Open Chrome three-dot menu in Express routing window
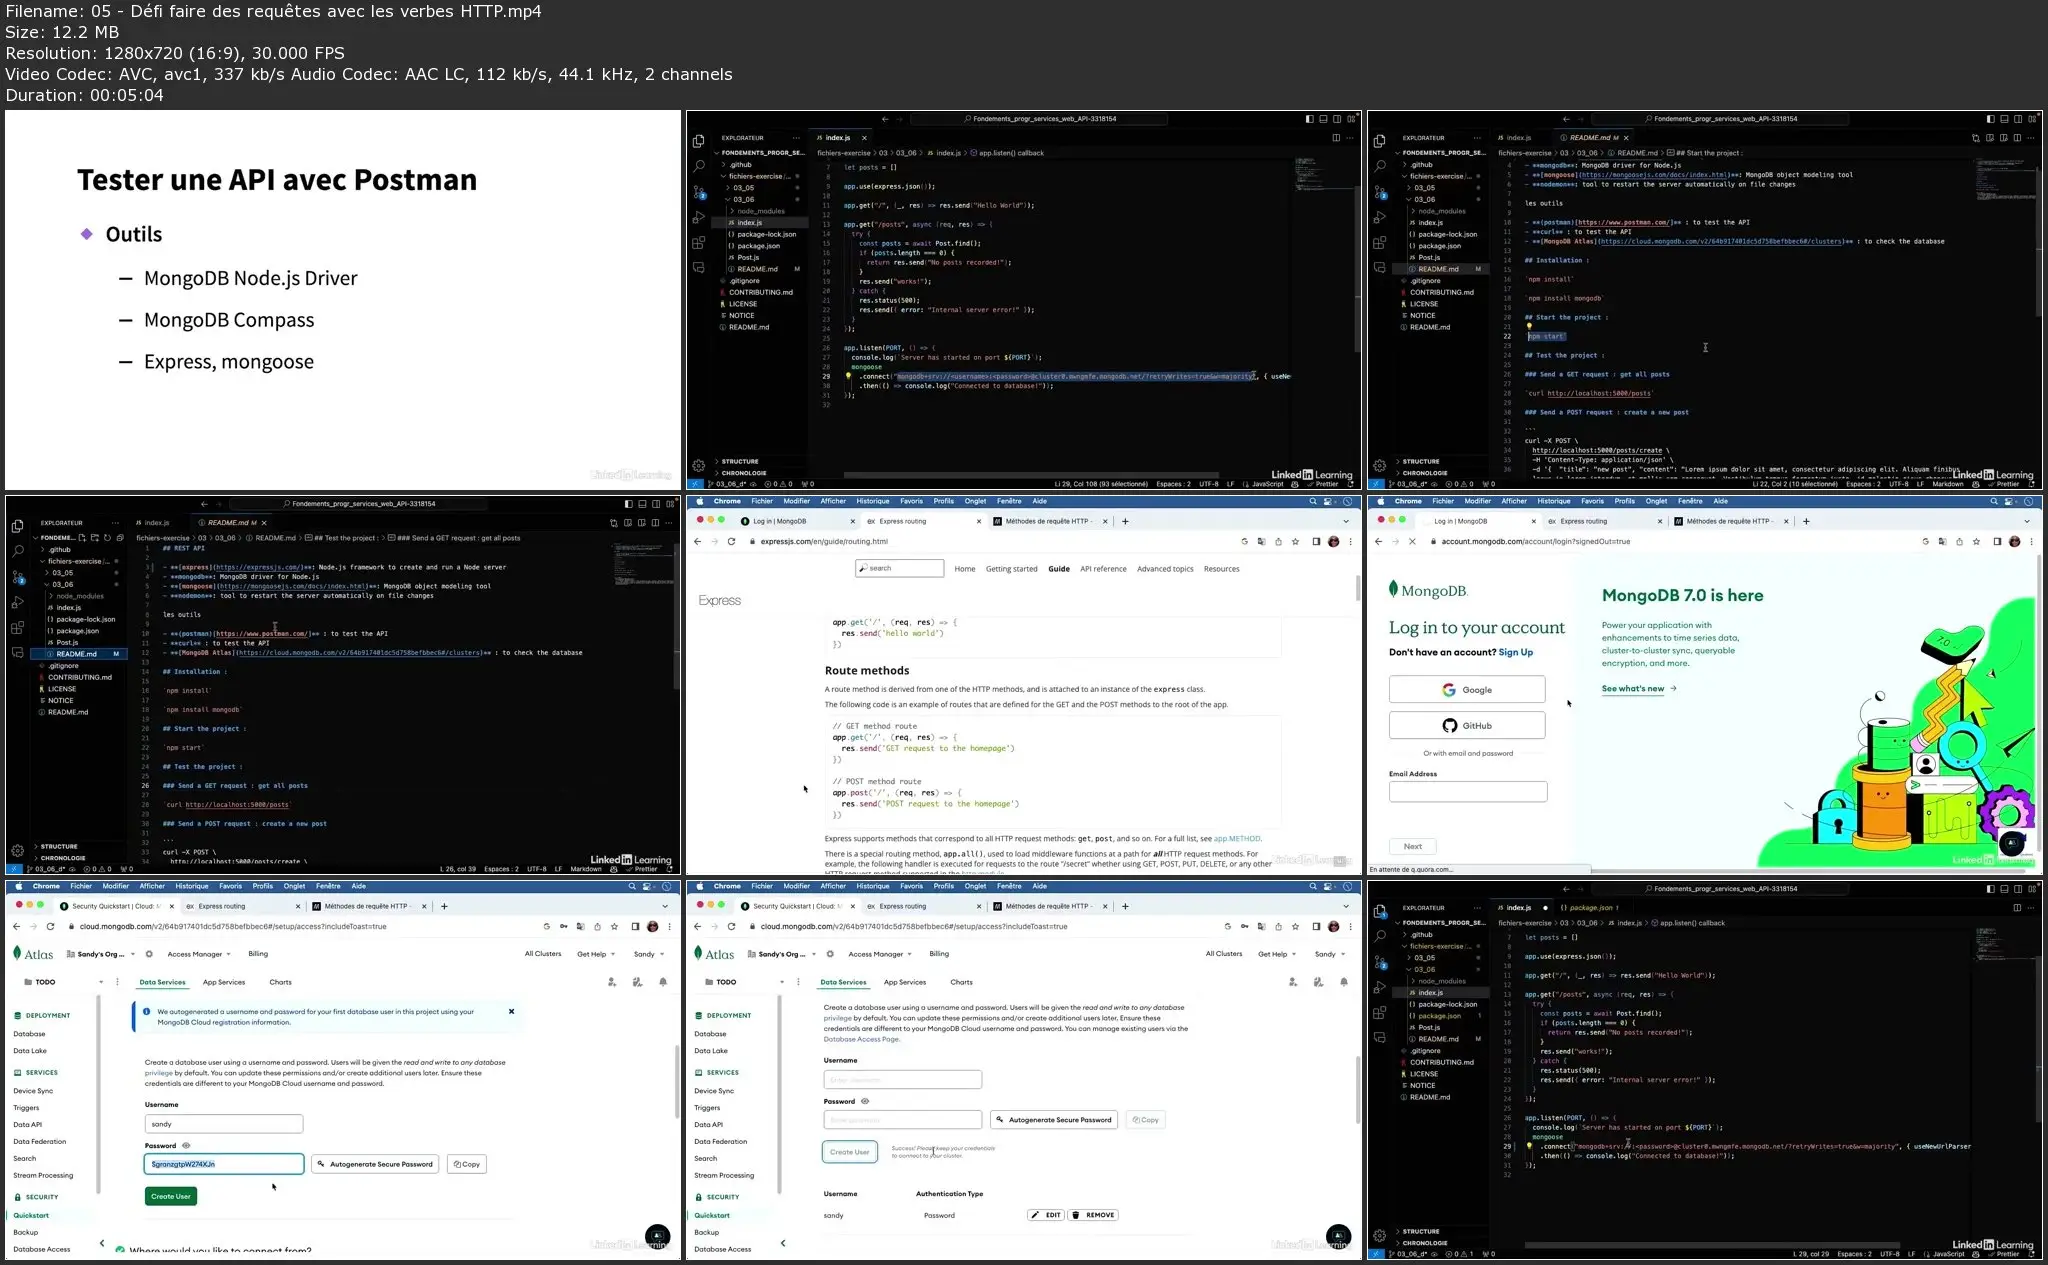 (x=1350, y=541)
